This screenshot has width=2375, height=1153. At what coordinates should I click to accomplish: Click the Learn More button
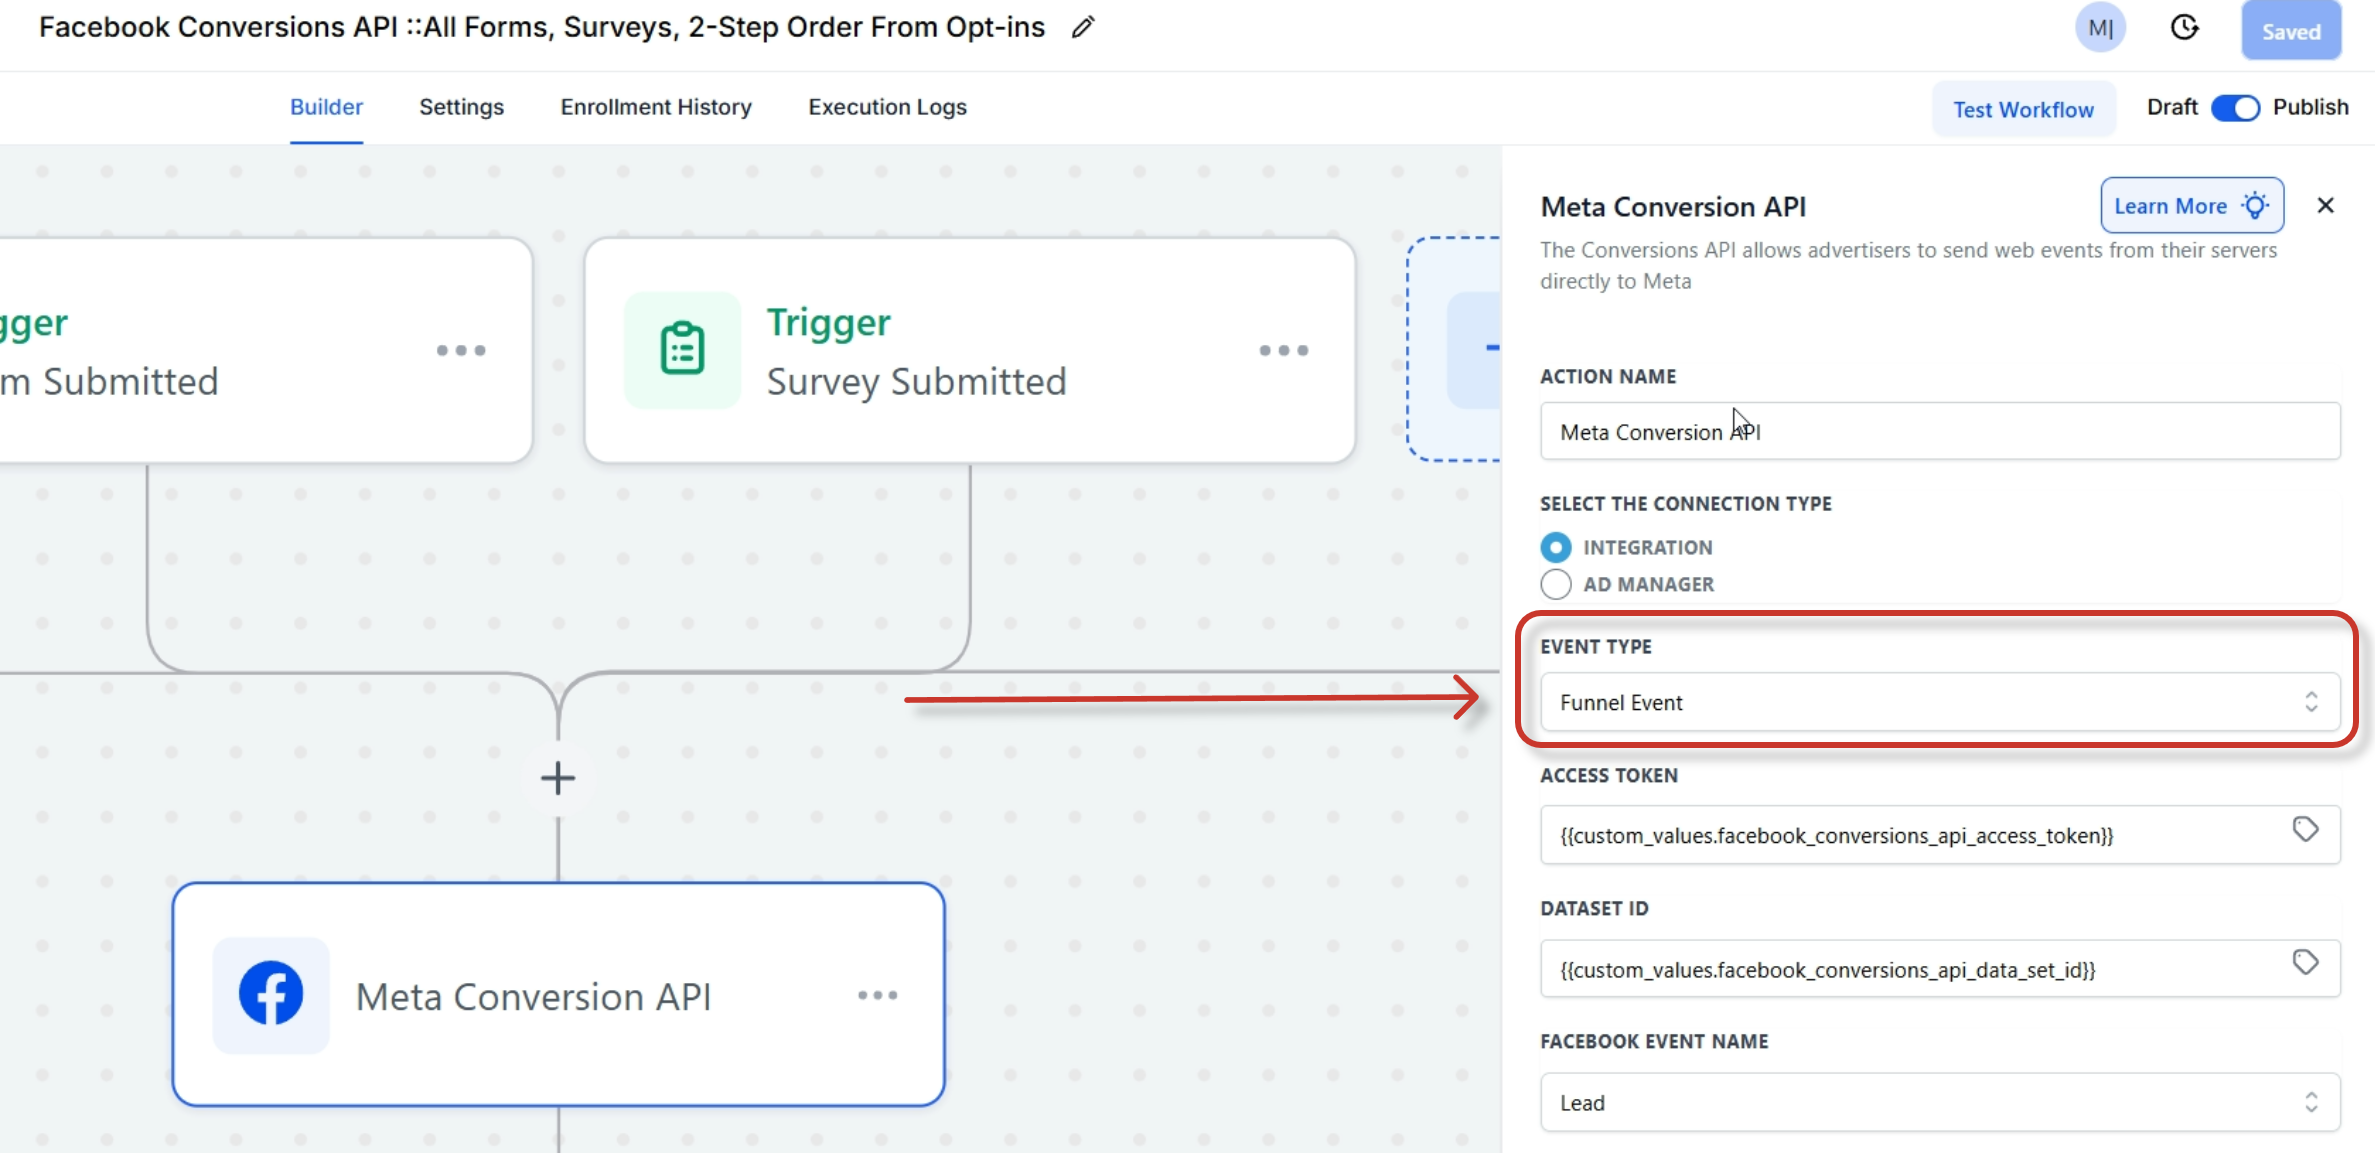point(2191,206)
